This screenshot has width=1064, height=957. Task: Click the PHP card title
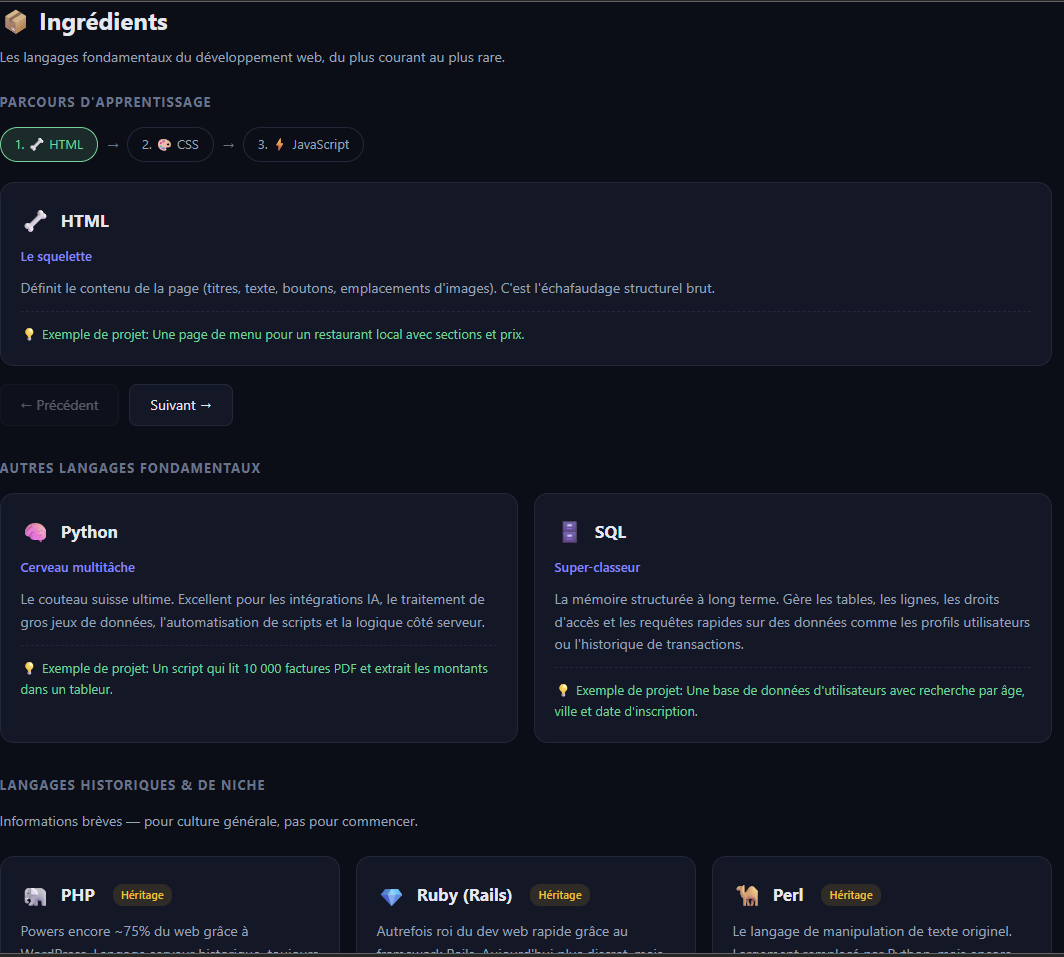coord(78,895)
